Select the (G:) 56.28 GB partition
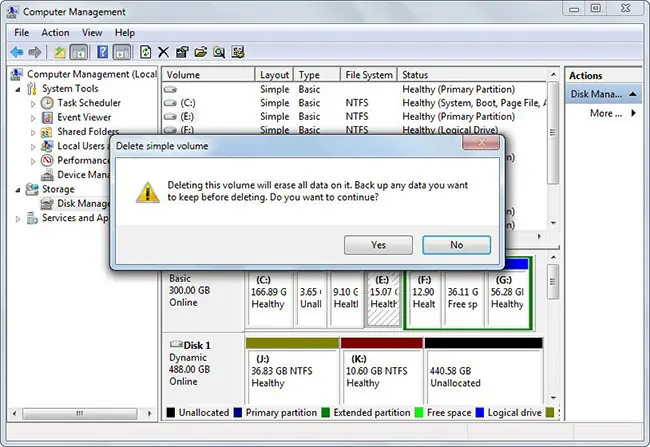The width and height of the screenshot is (650, 447). point(508,299)
